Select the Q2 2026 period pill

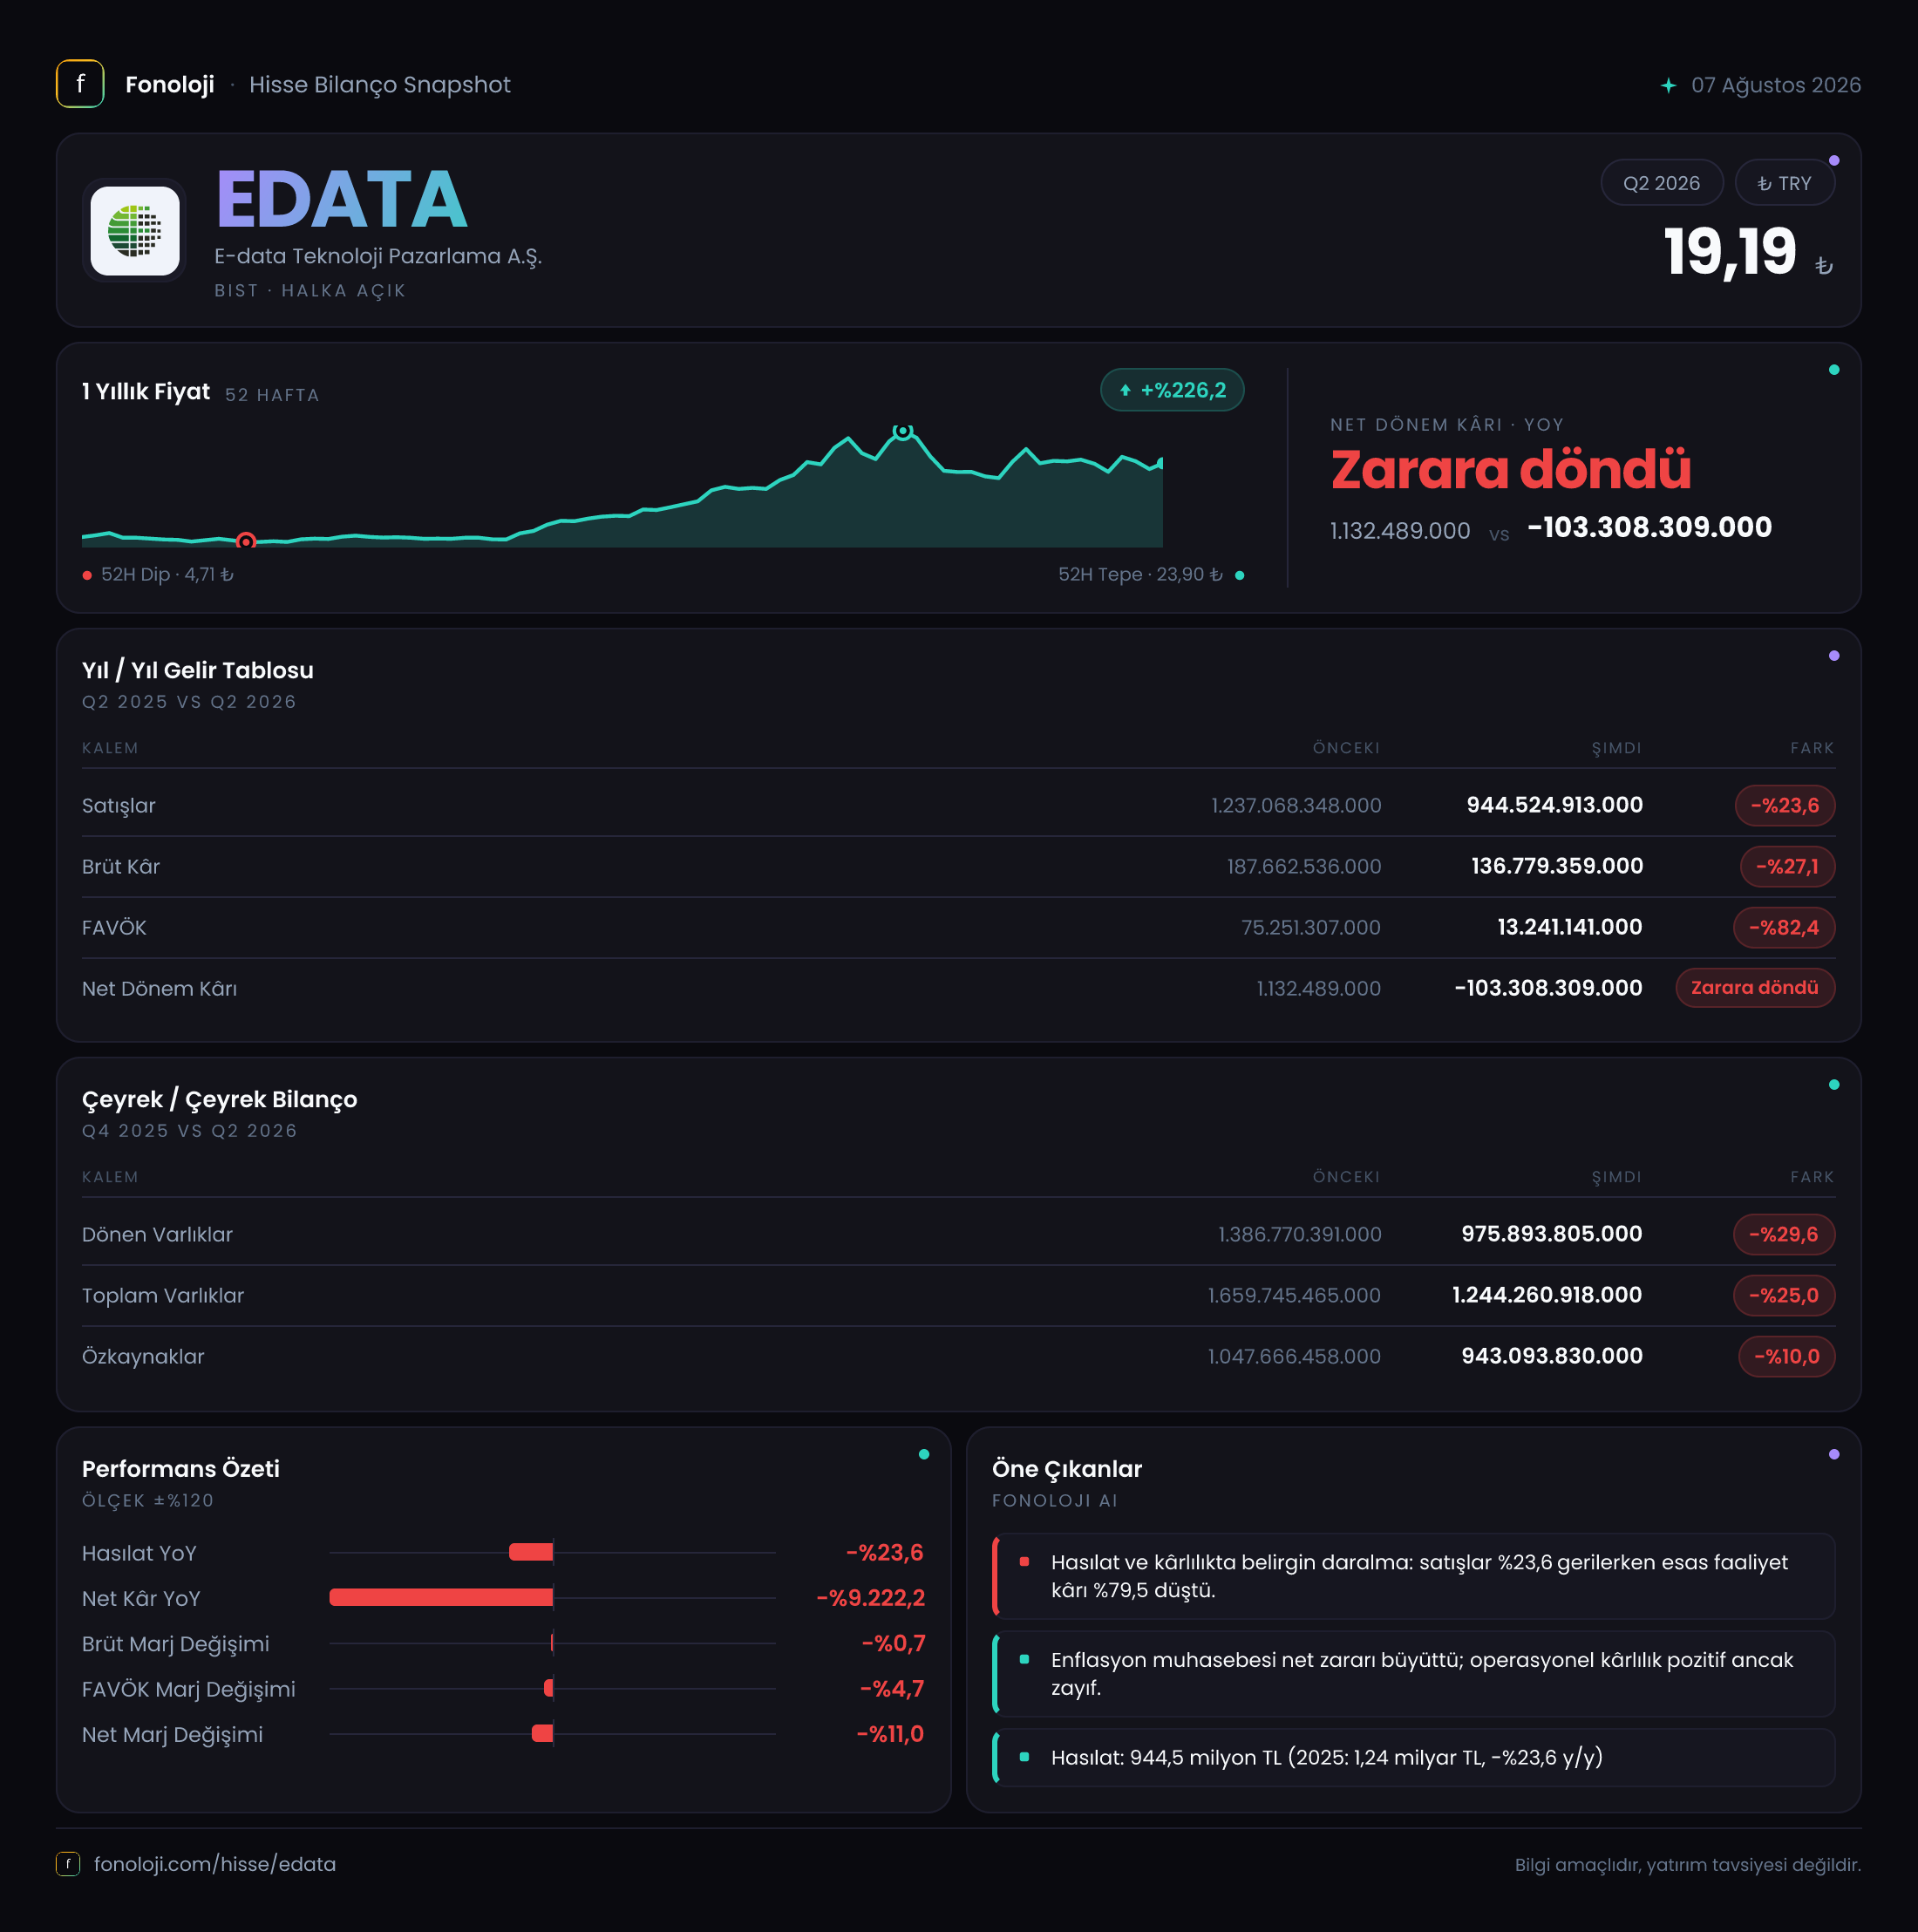click(1661, 183)
